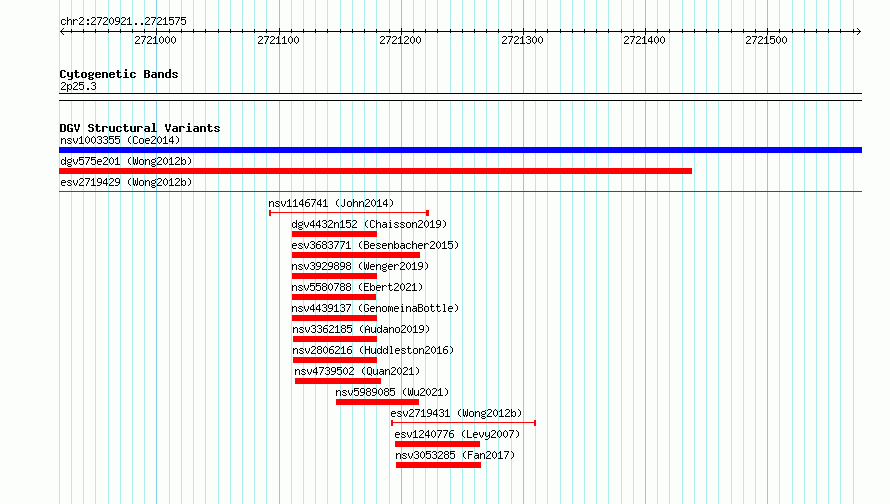
Task: Open esv1240776 (Levy2007) label
Action: click(x=457, y=434)
